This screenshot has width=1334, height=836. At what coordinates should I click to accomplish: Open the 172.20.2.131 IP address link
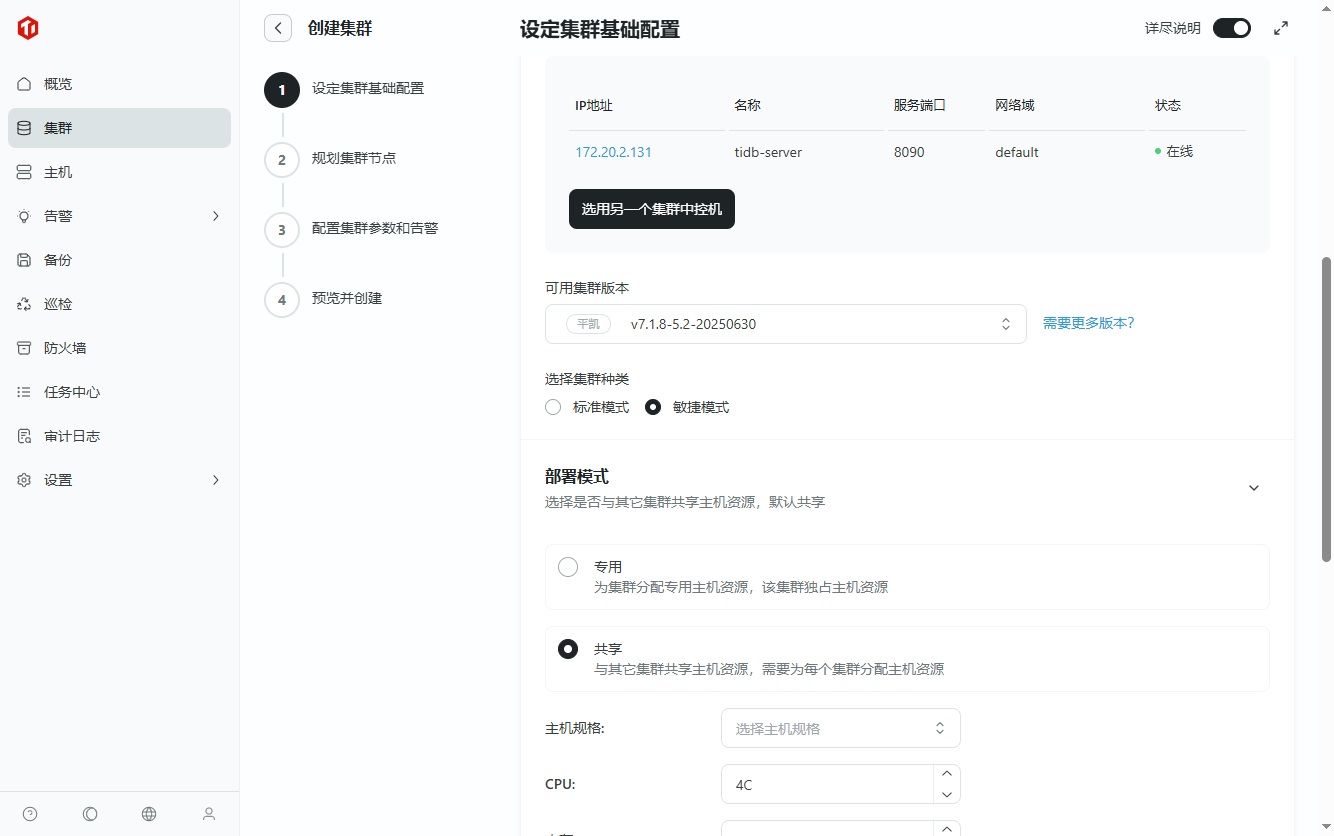(613, 152)
